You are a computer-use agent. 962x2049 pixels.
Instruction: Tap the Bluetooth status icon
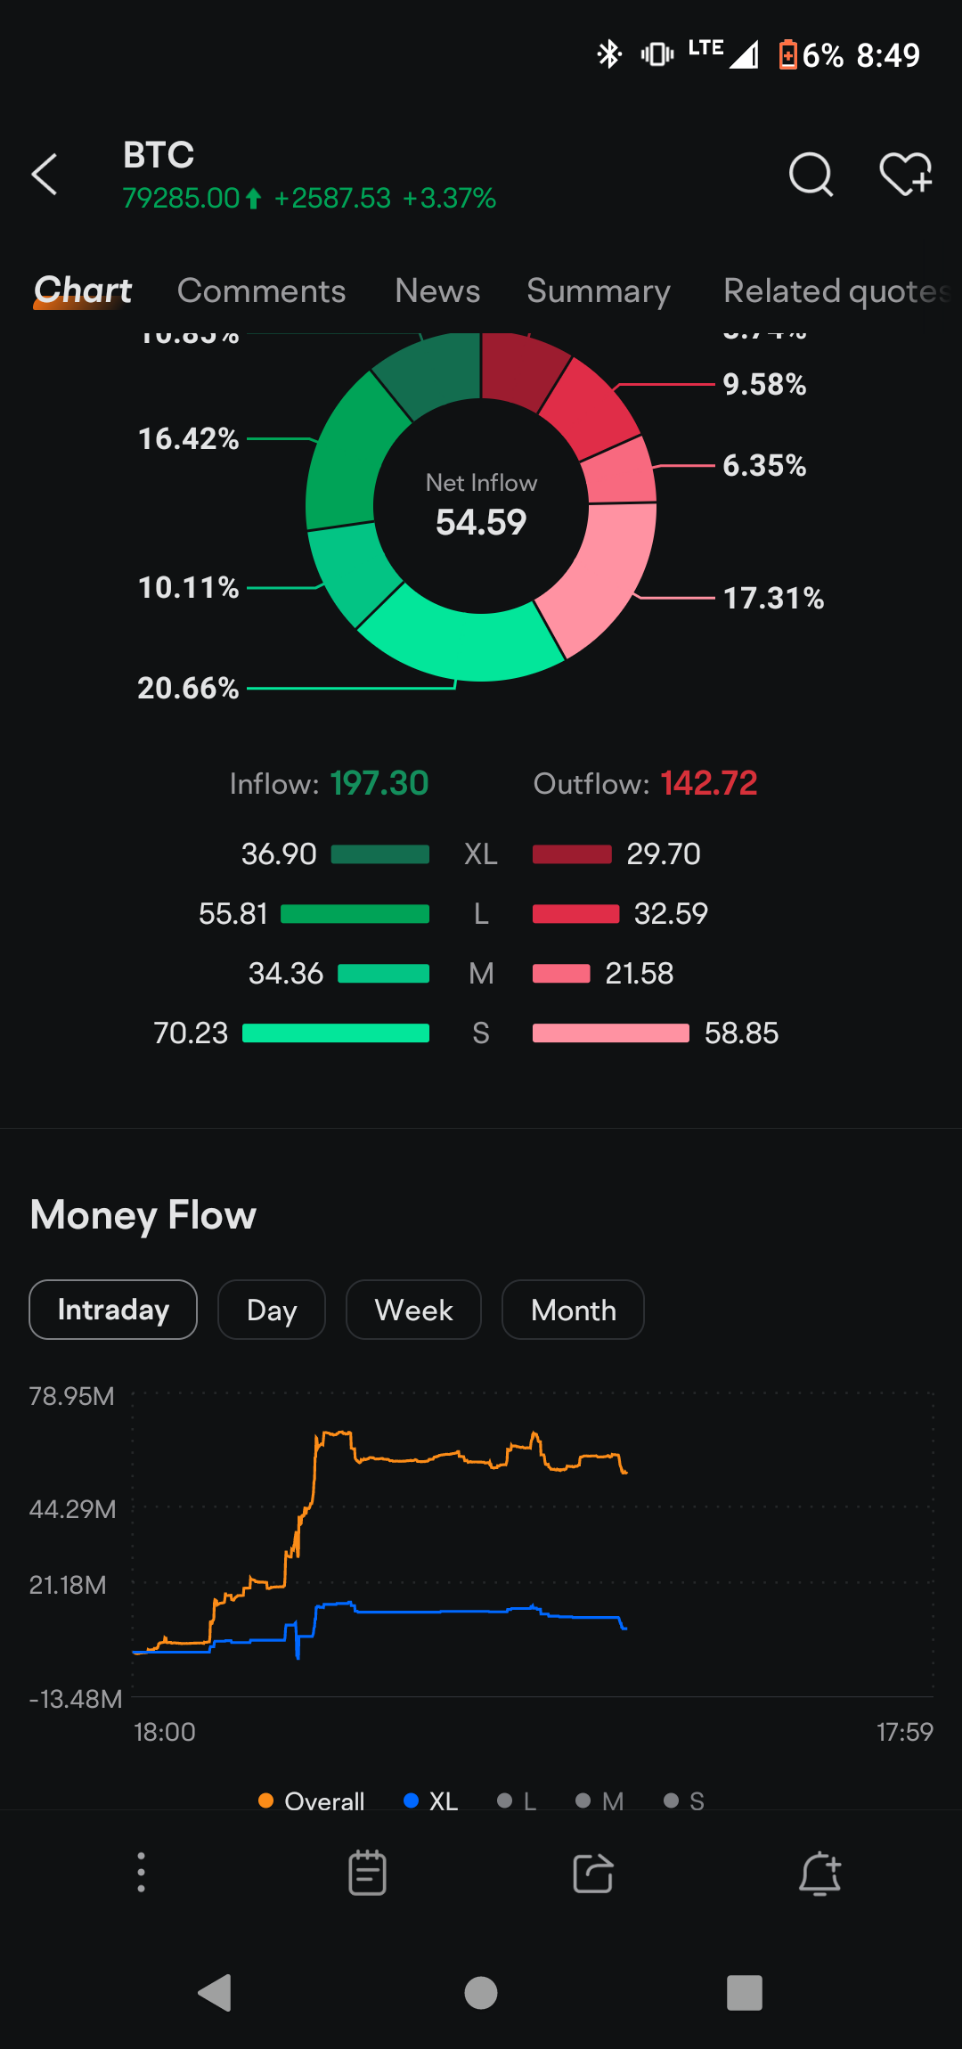pos(609,54)
